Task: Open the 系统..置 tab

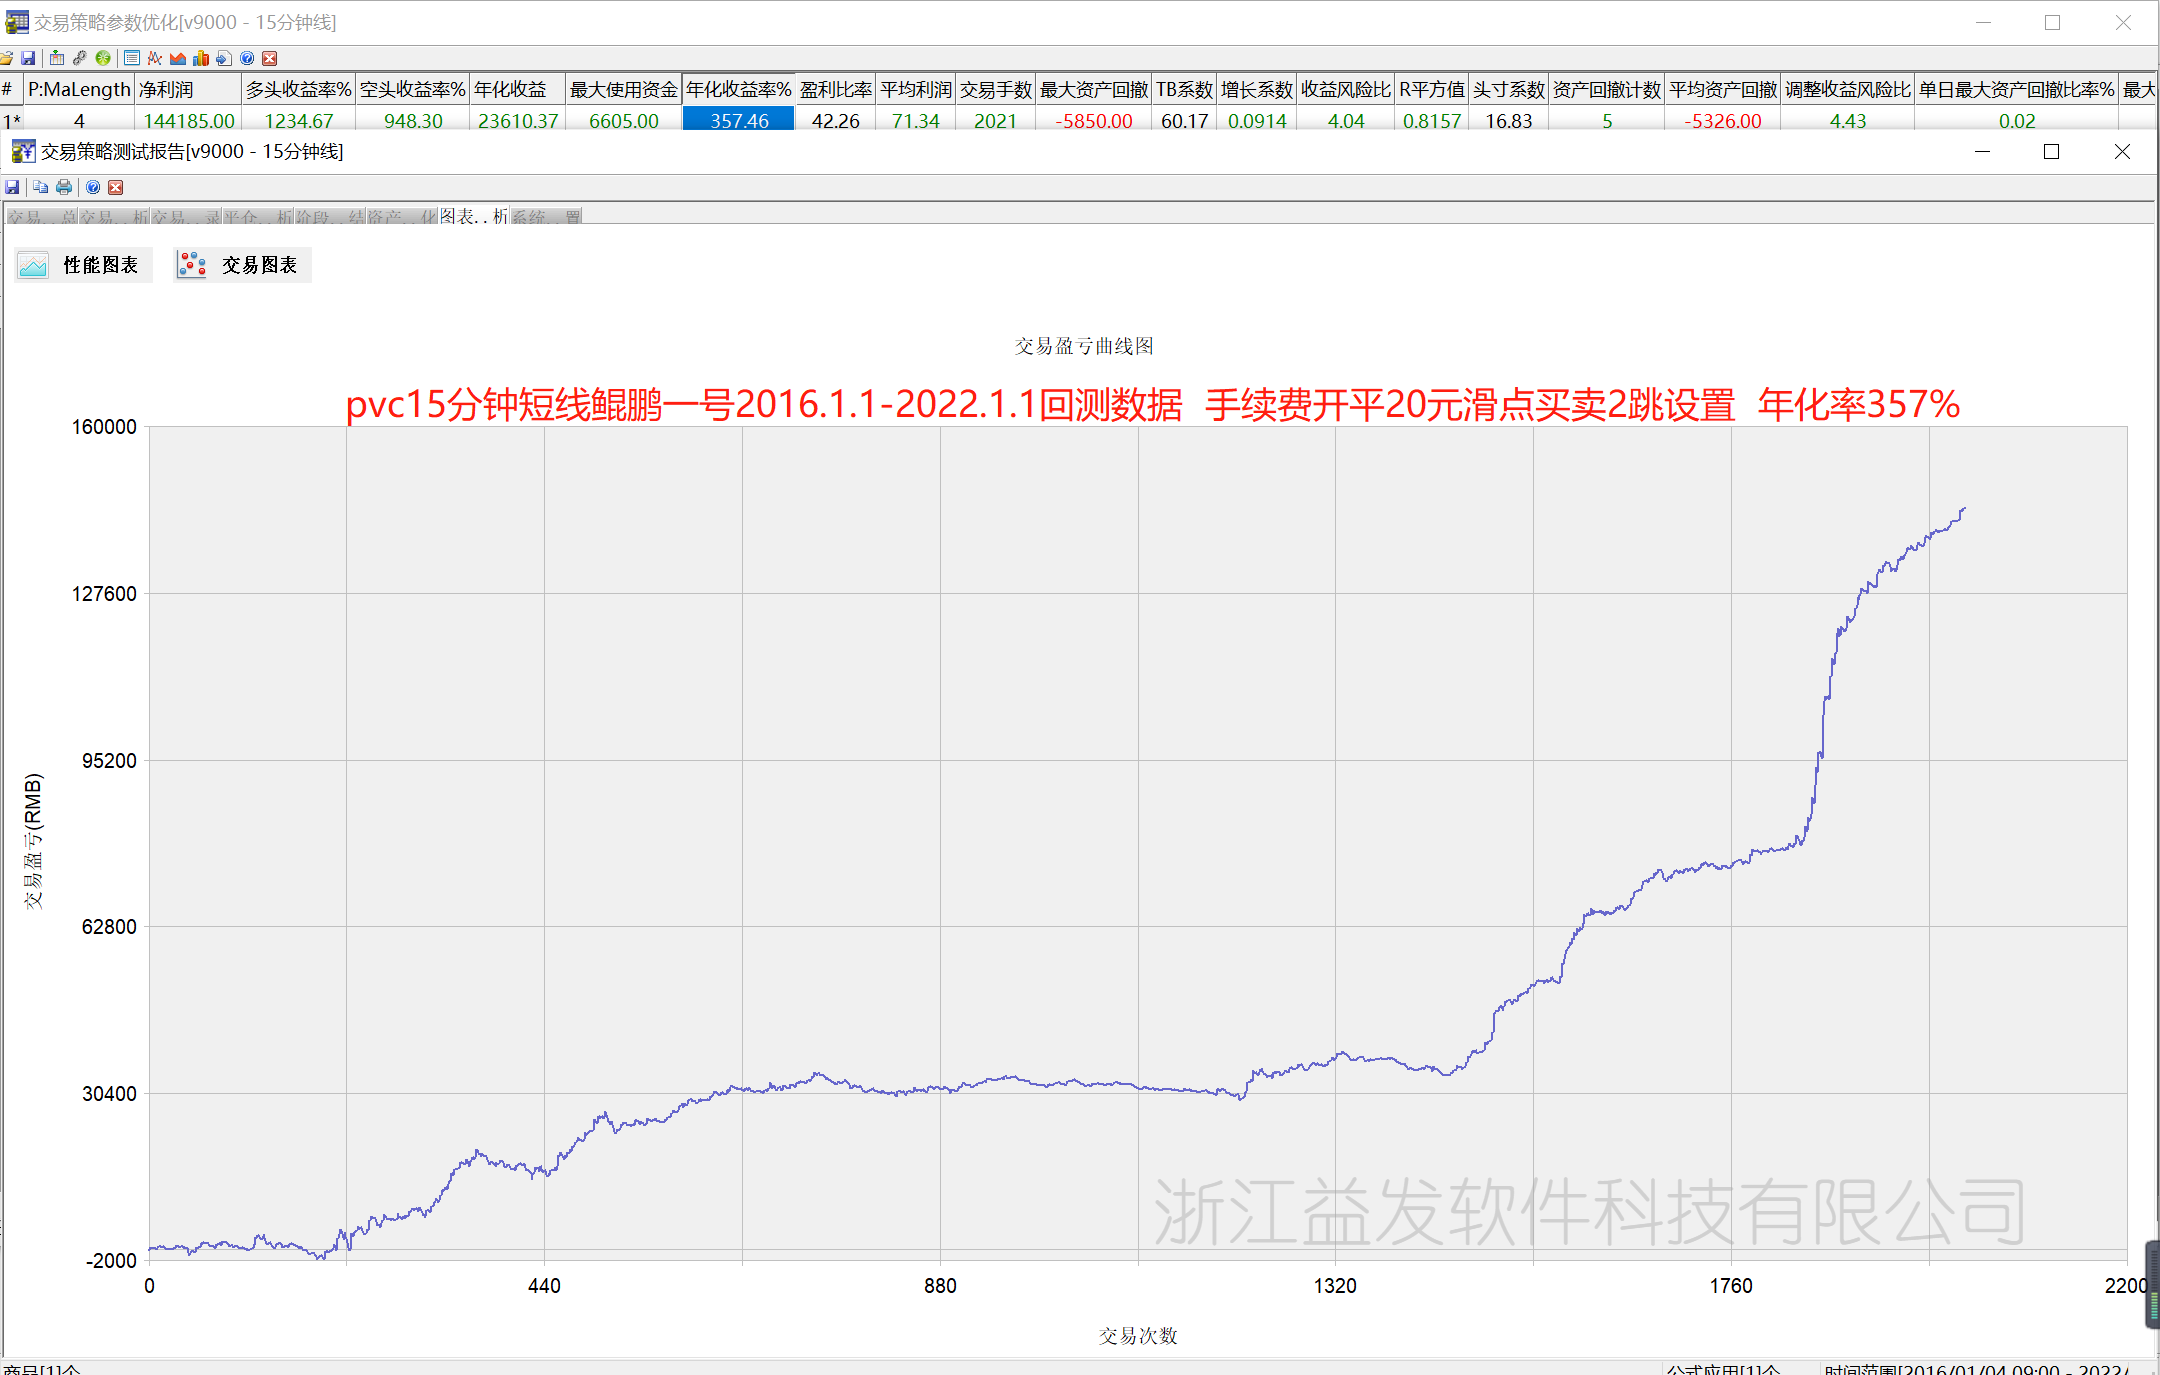Action: click(x=546, y=216)
